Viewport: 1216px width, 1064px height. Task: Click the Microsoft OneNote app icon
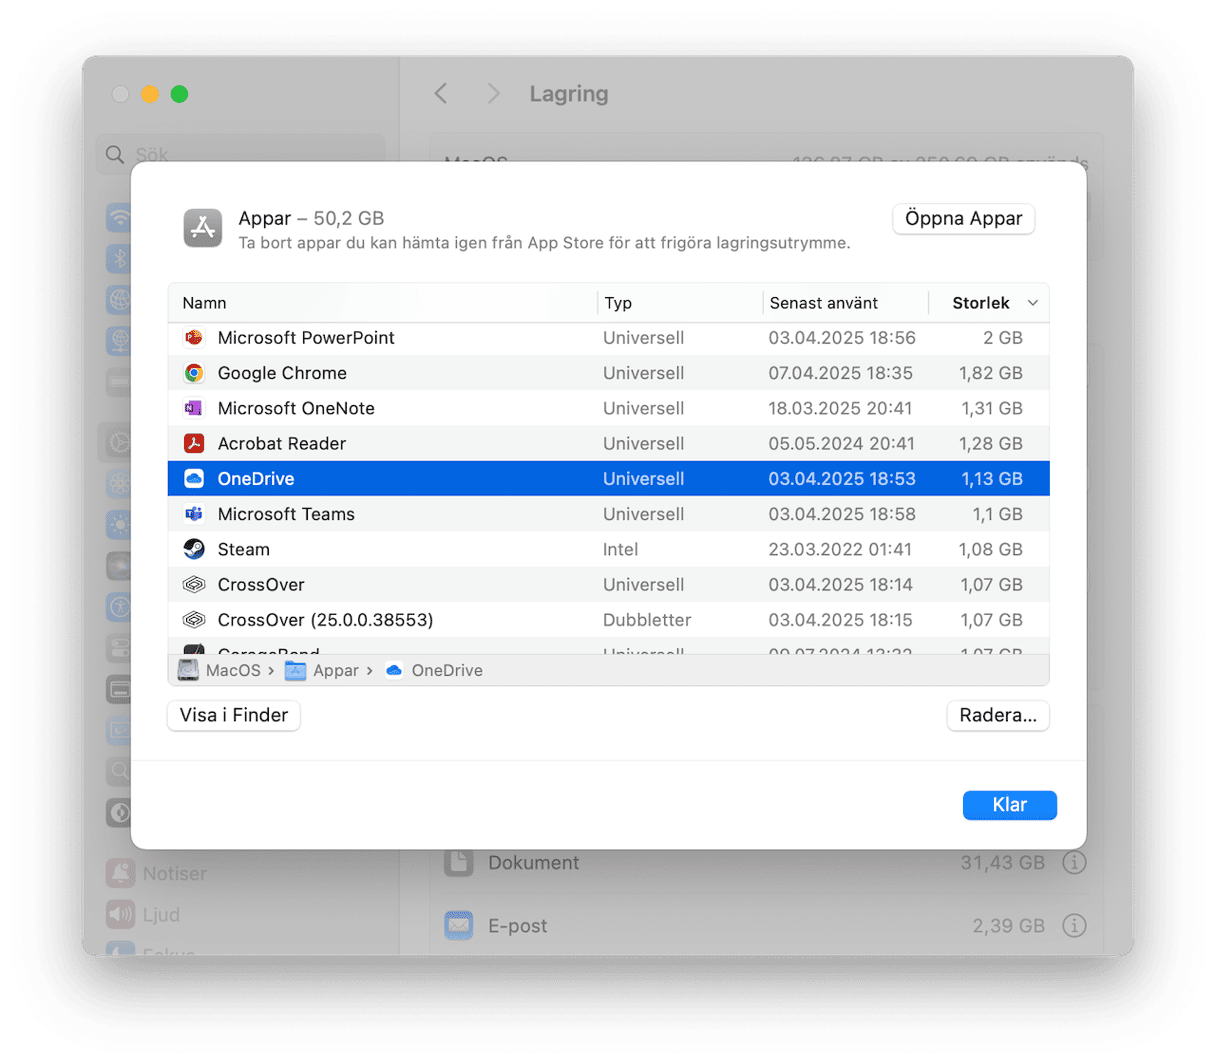194,408
